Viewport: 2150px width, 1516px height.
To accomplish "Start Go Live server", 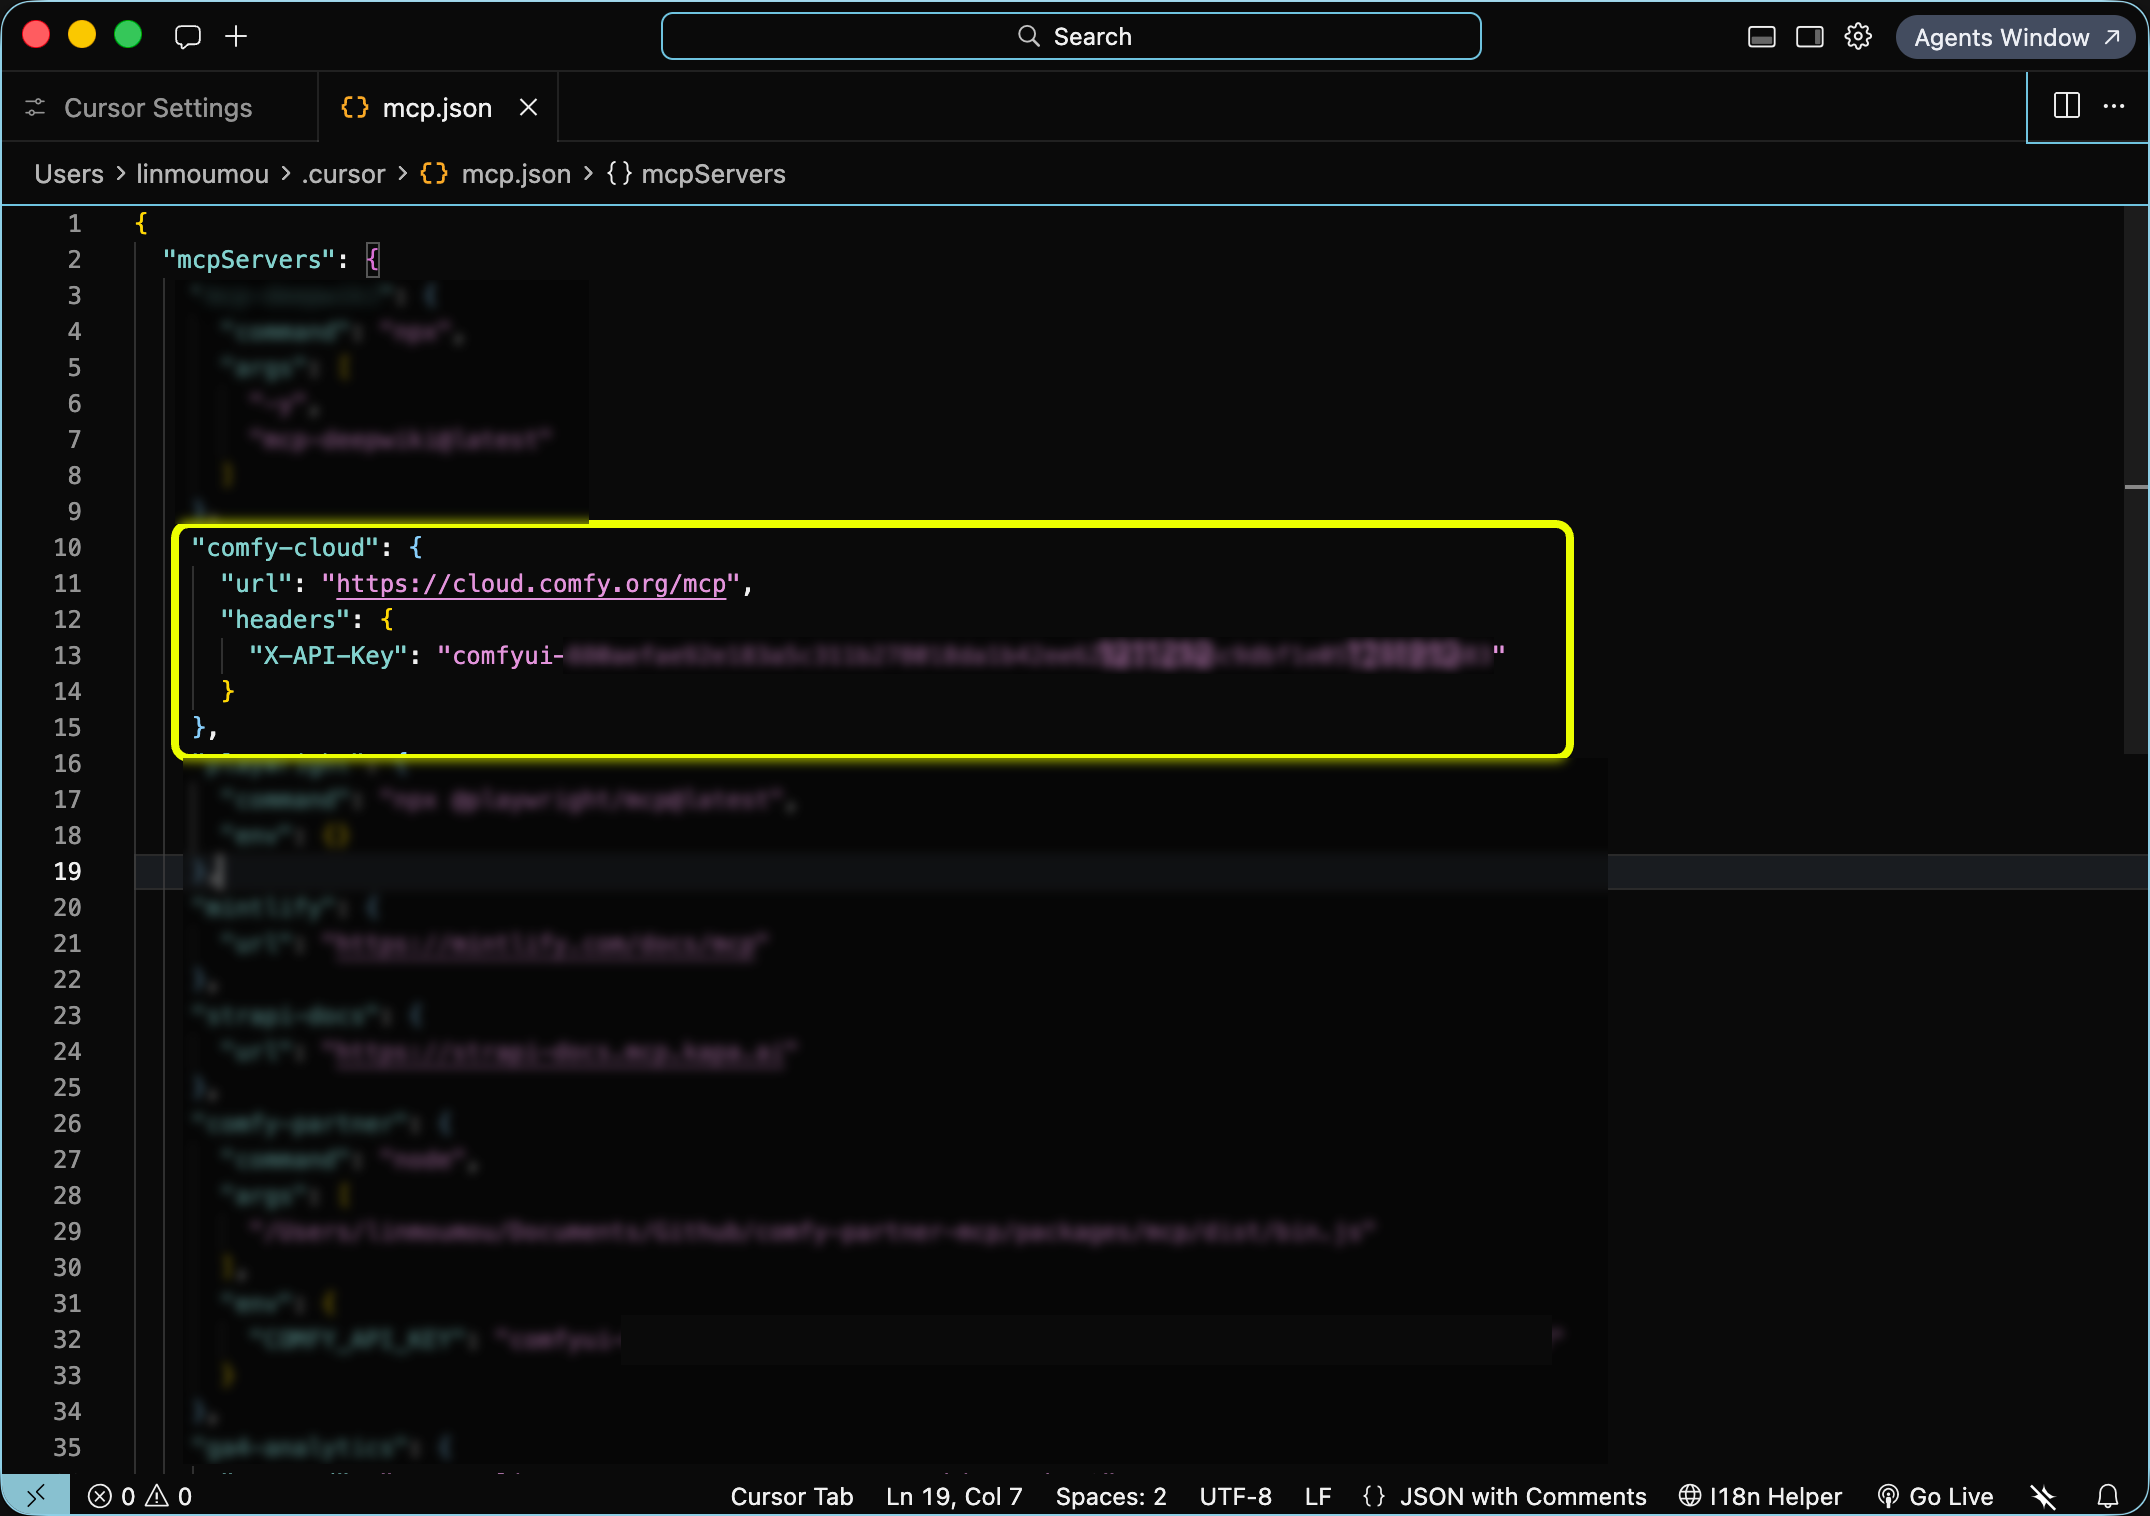I will pos(1936,1496).
